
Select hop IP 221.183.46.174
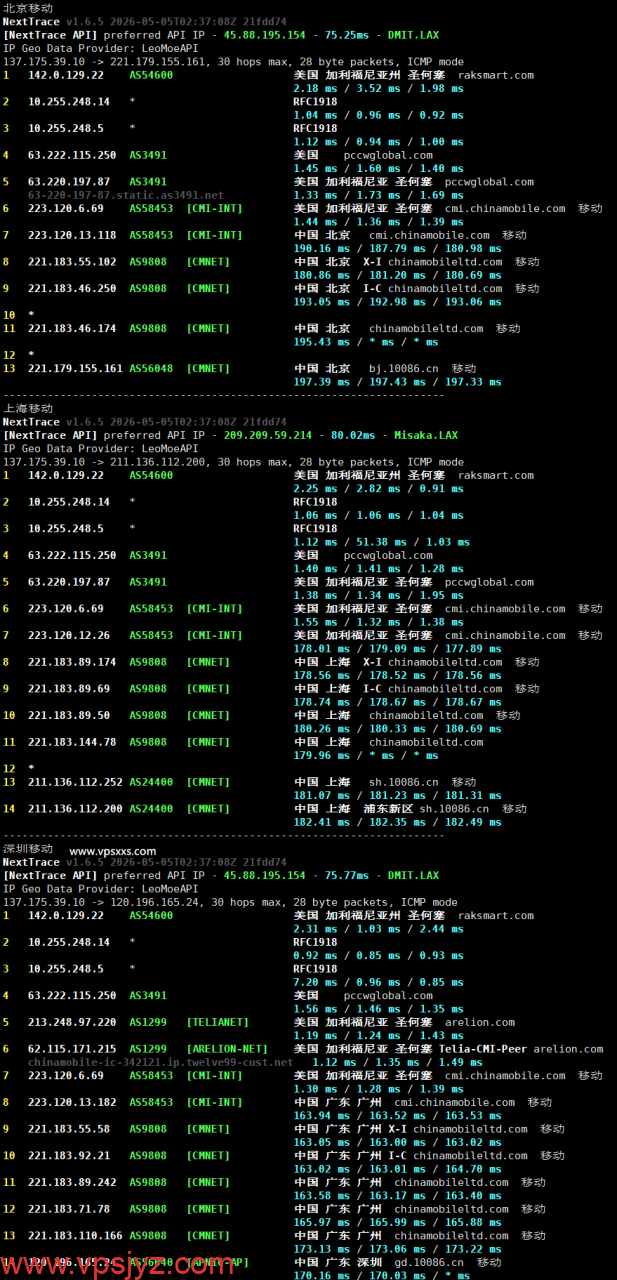point(72,328)
